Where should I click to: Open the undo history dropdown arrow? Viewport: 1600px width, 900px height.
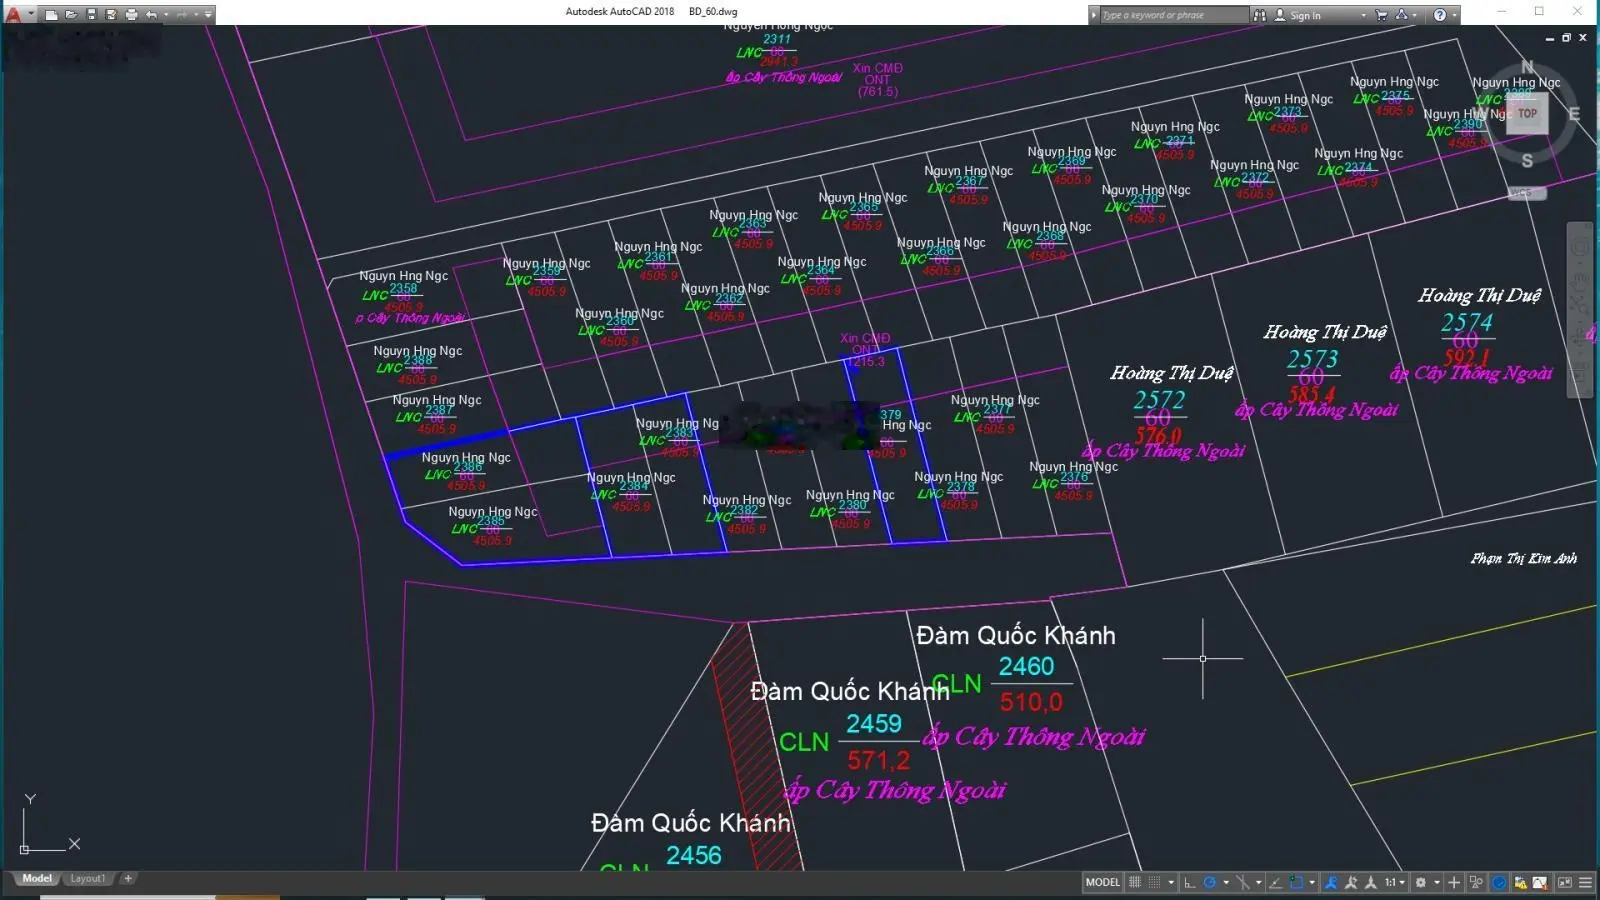pyautogui.click(x=166, y=15)
